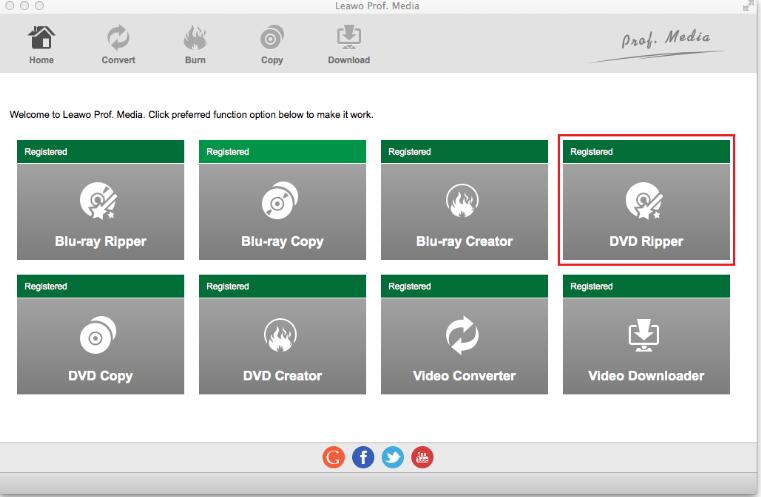This screenshot has width=761, height=497.
Task: Click the Home label in toolbar
Action: tap(41, 60)
